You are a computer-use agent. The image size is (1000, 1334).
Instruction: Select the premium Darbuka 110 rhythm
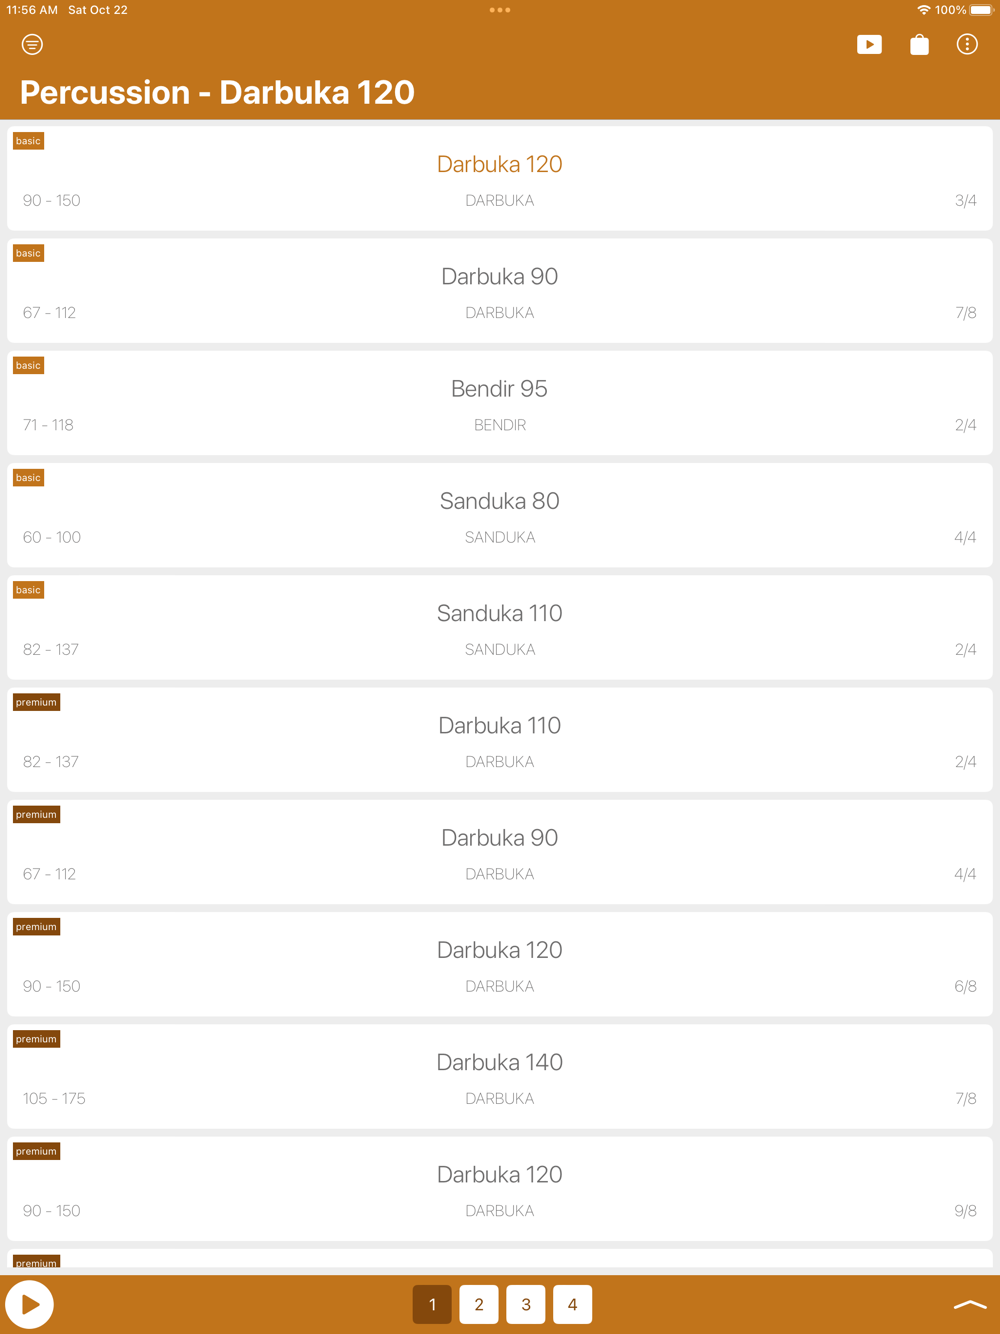point(500,740)
